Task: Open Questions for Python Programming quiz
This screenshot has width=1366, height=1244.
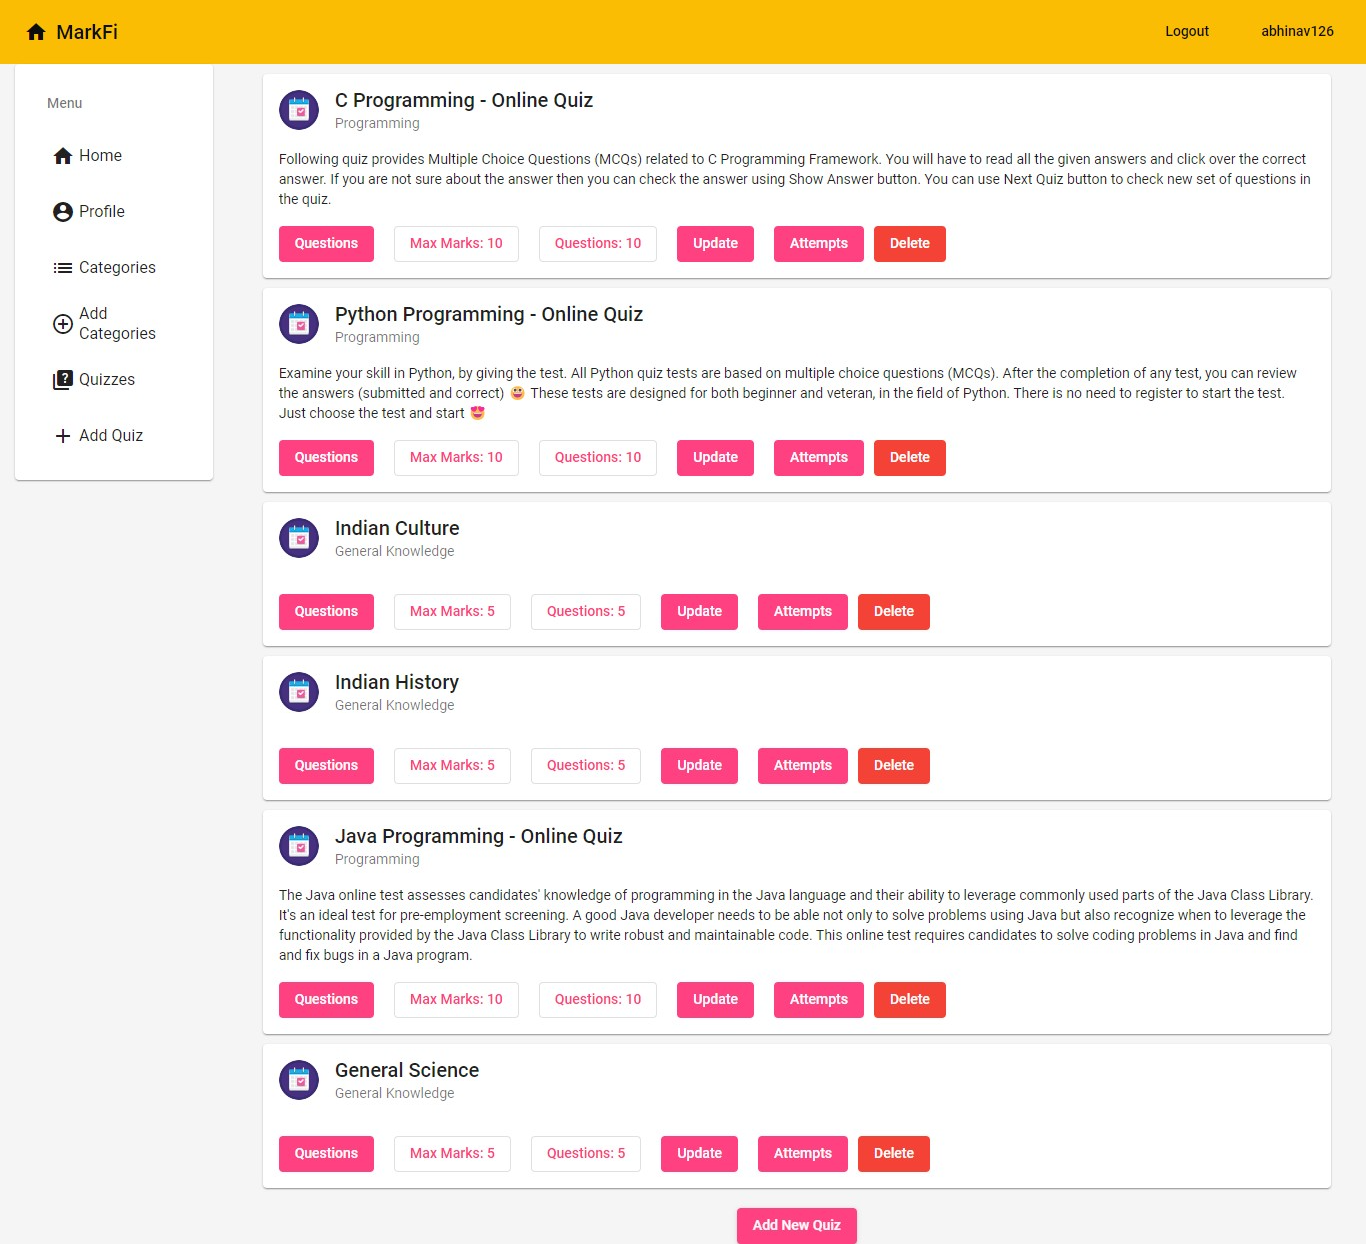Action: click(326, 458)
